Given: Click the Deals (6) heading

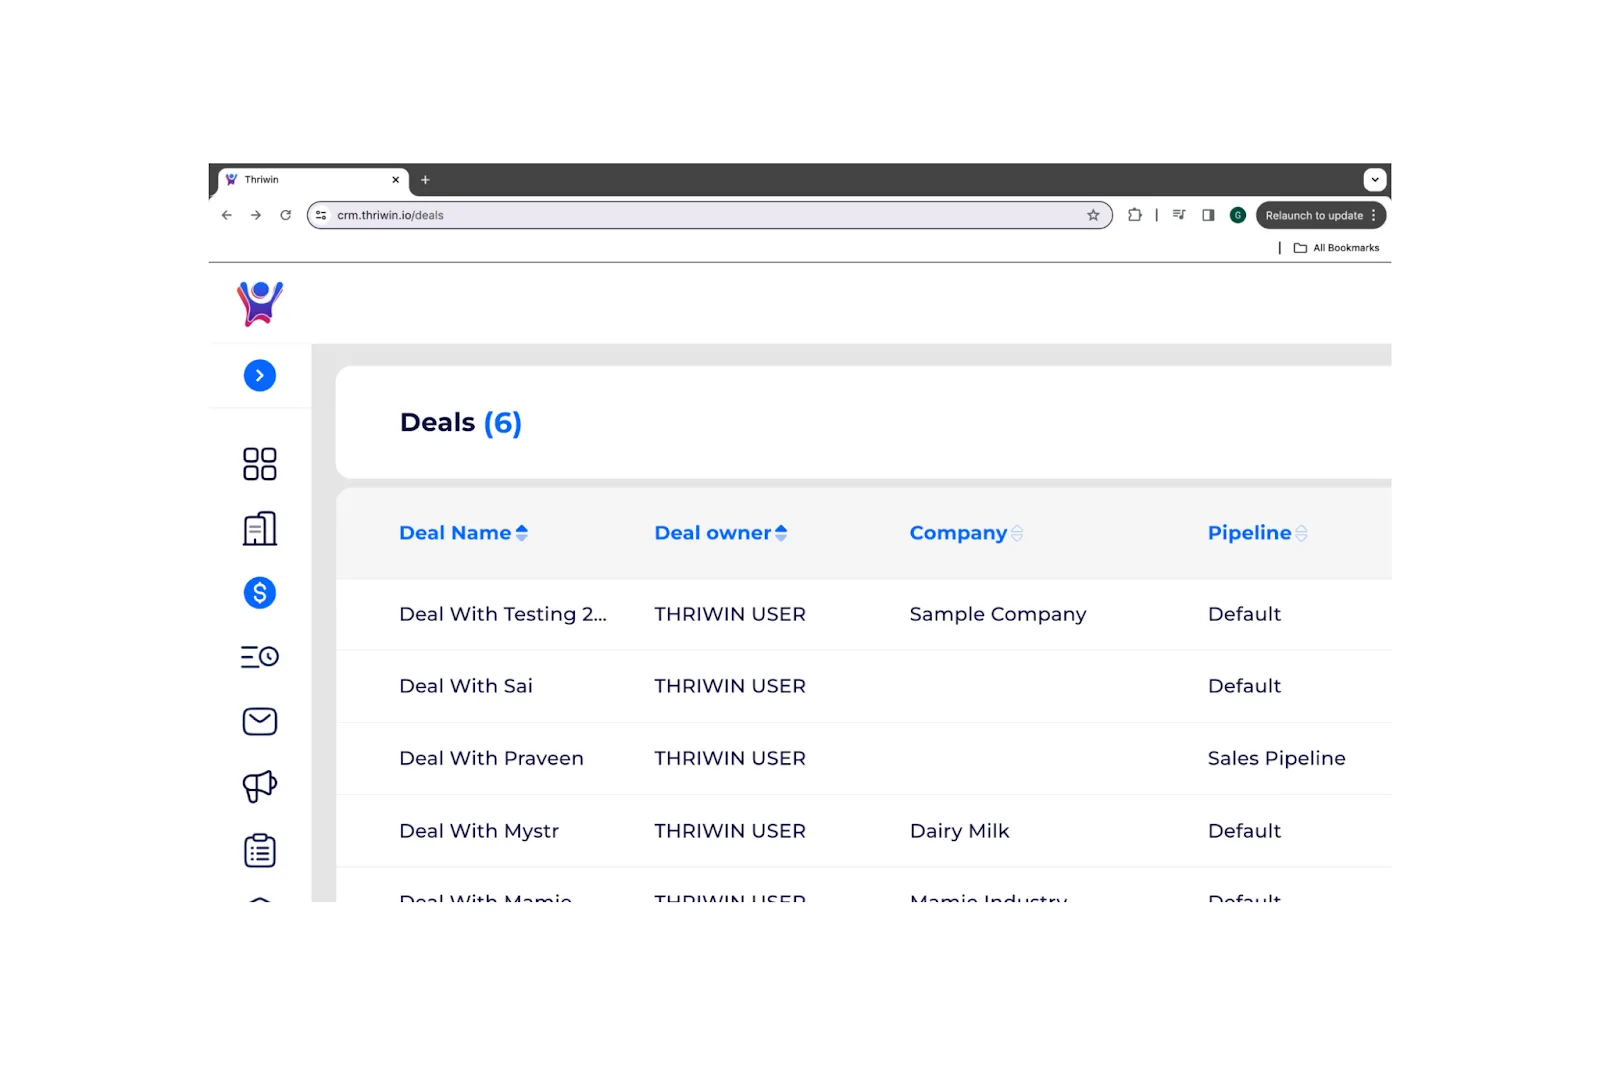Looking at the screenshot, I should 461,423.
